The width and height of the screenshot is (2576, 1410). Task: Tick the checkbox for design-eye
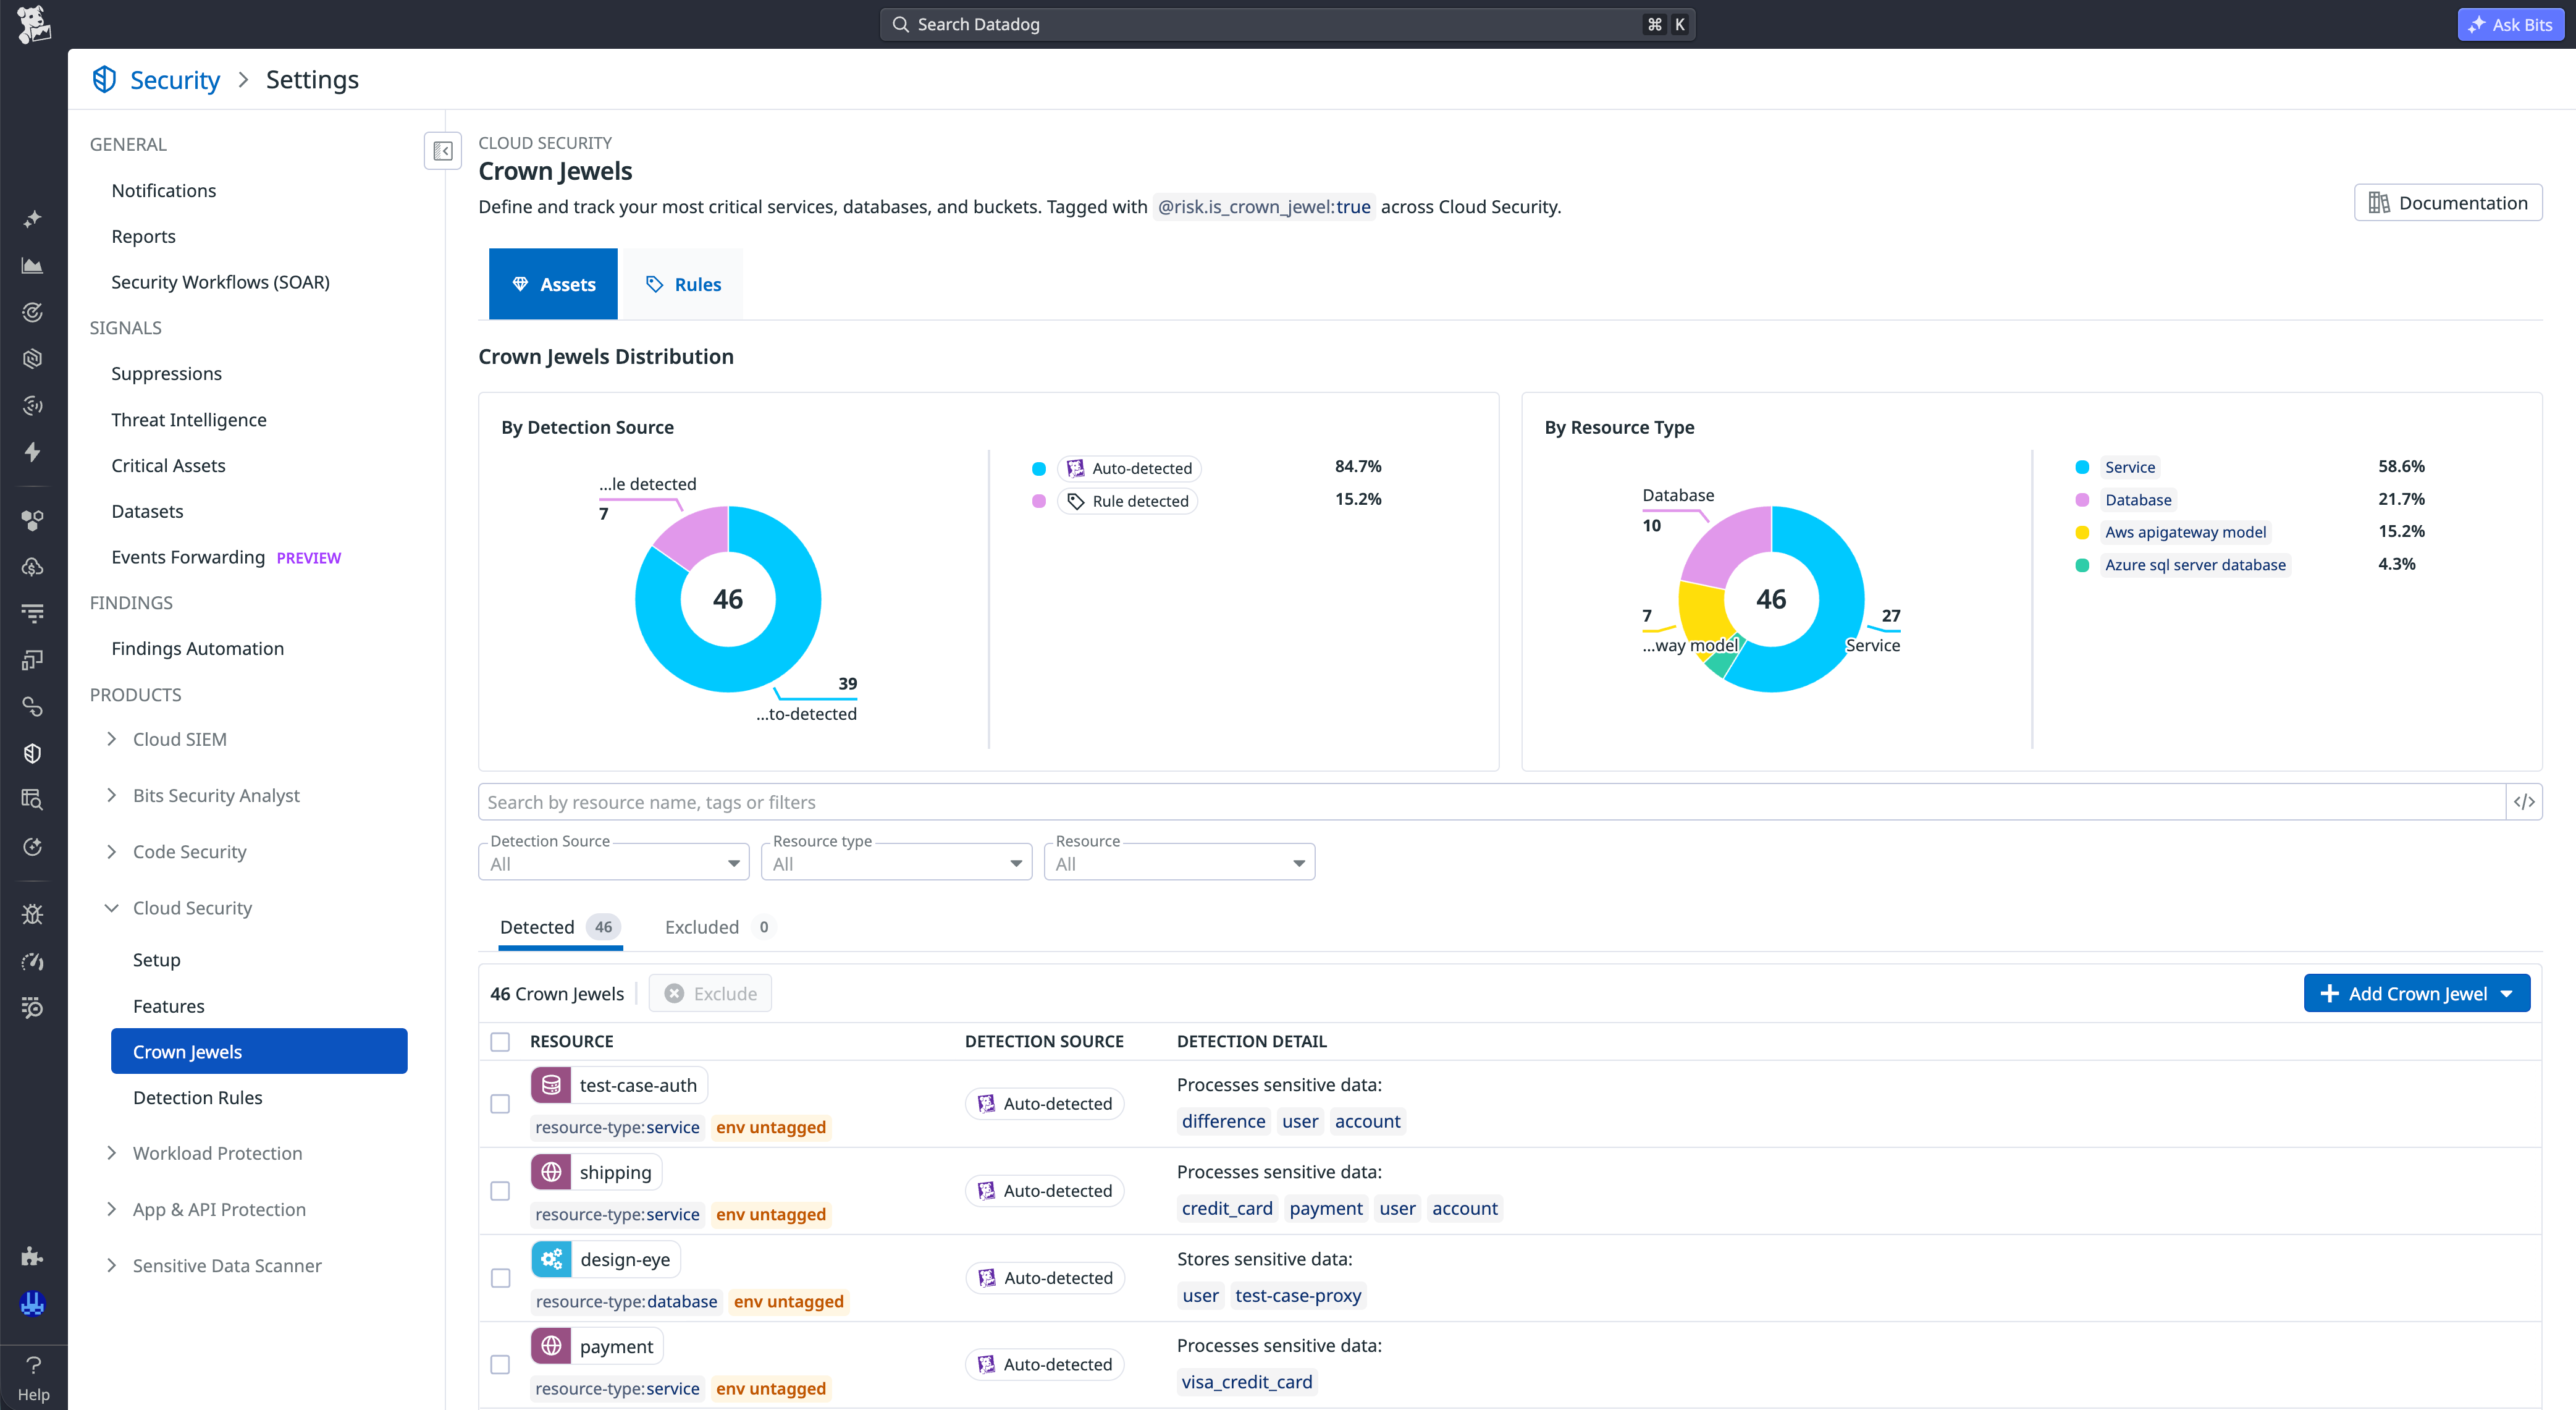[x=500, y=1278]
